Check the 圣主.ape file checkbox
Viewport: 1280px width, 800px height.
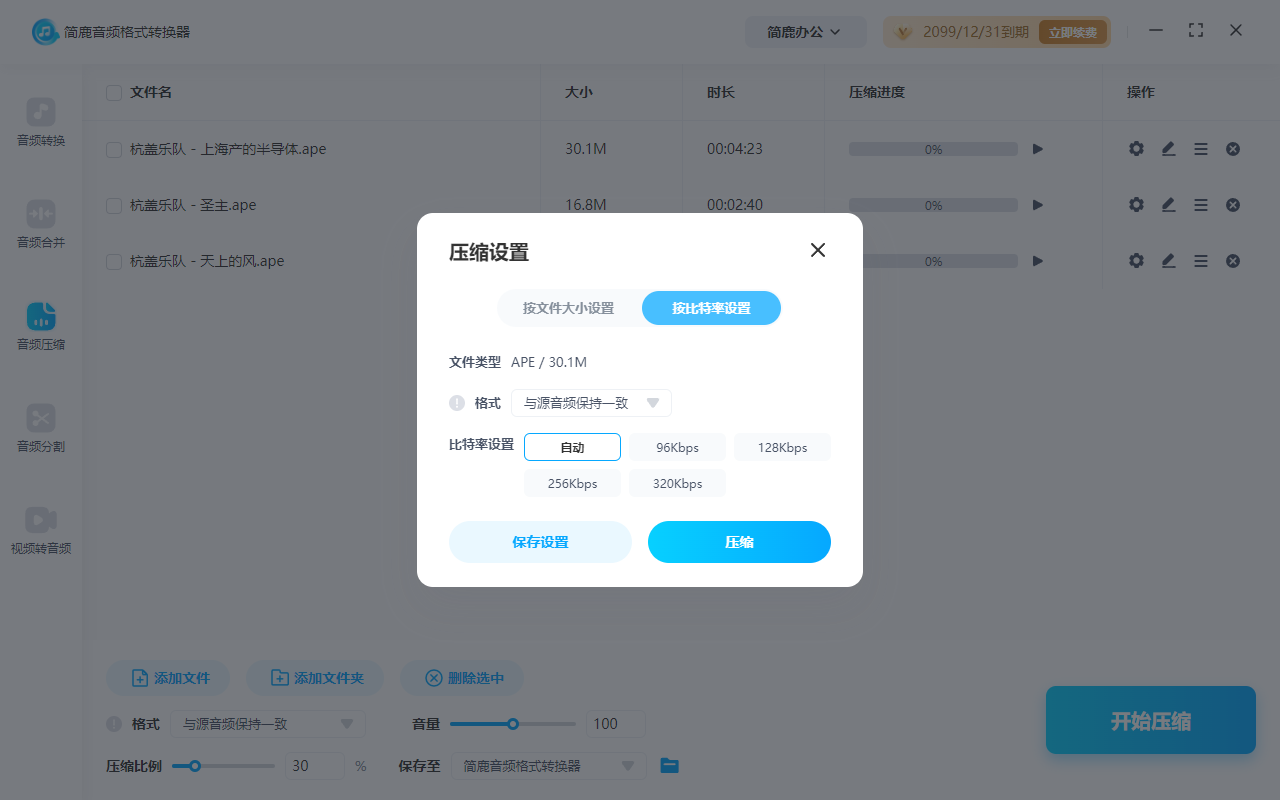pos(114,205)
